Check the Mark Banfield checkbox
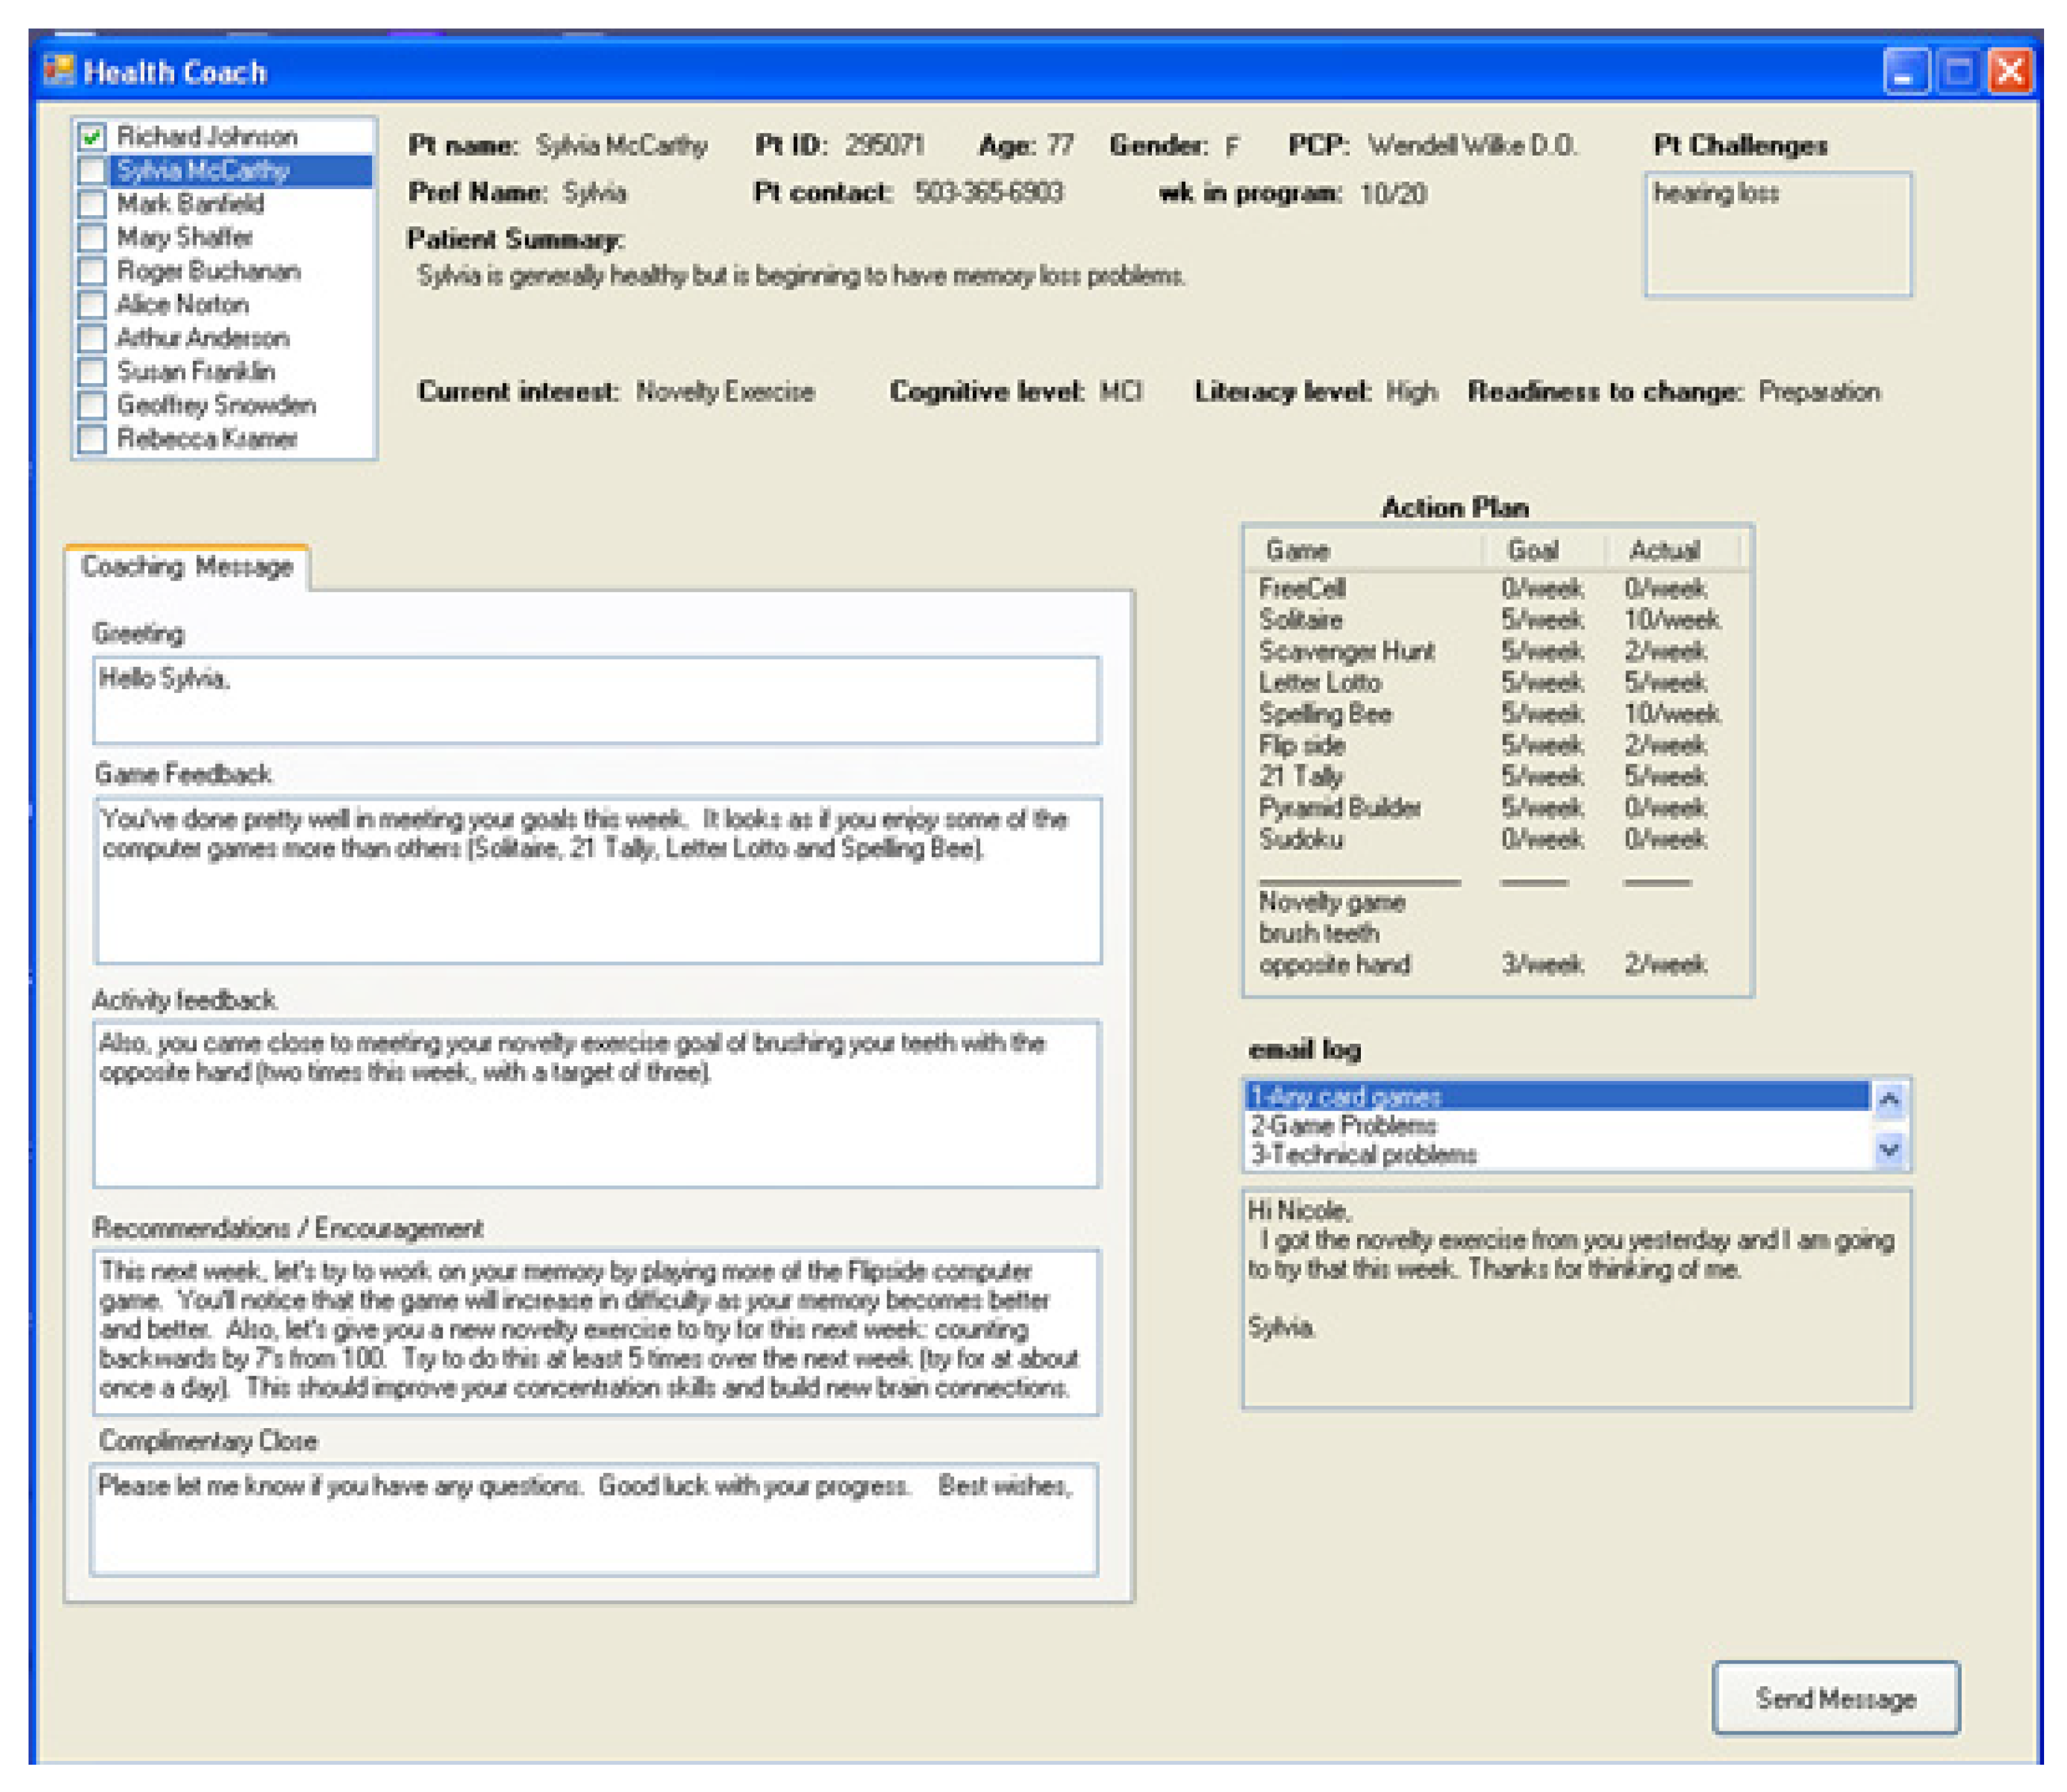 92,204
